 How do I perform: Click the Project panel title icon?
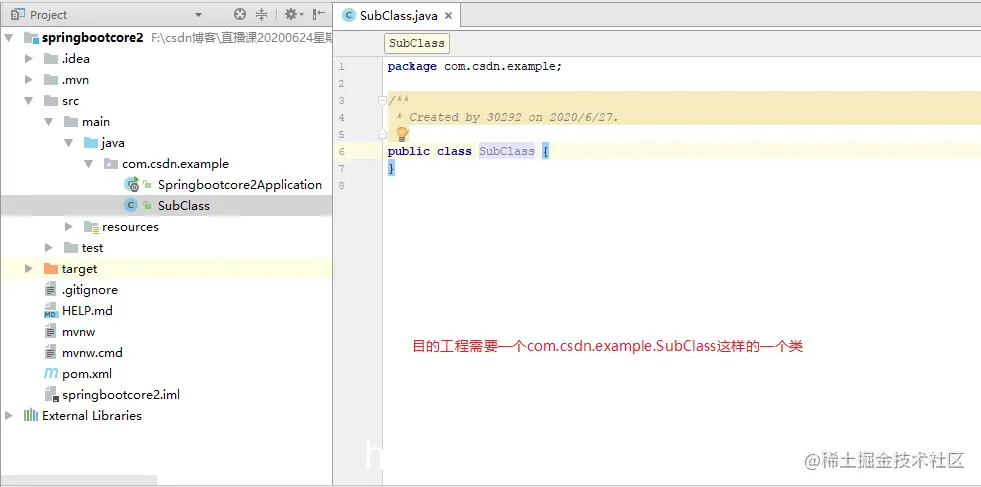18,14
